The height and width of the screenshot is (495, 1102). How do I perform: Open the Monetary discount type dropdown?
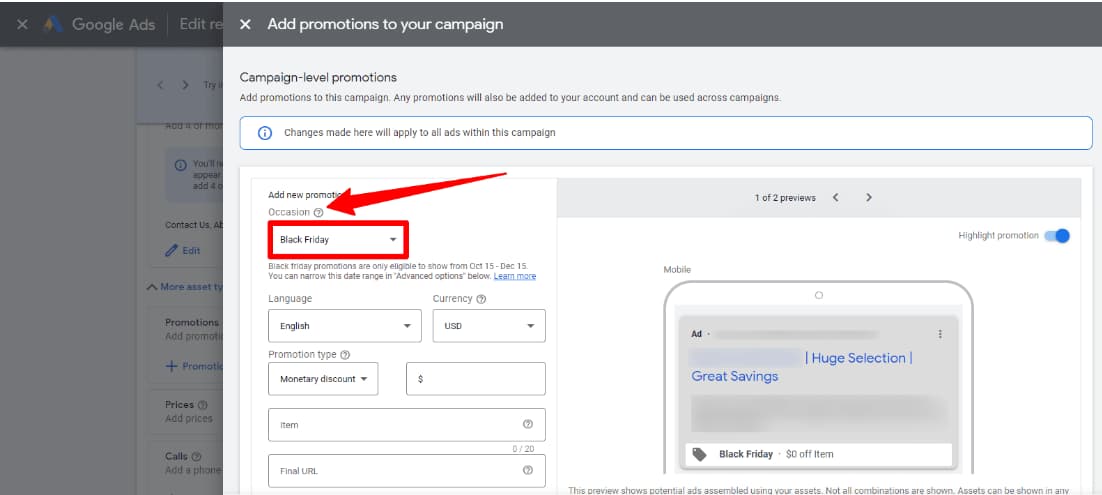[x=323, y=379]
